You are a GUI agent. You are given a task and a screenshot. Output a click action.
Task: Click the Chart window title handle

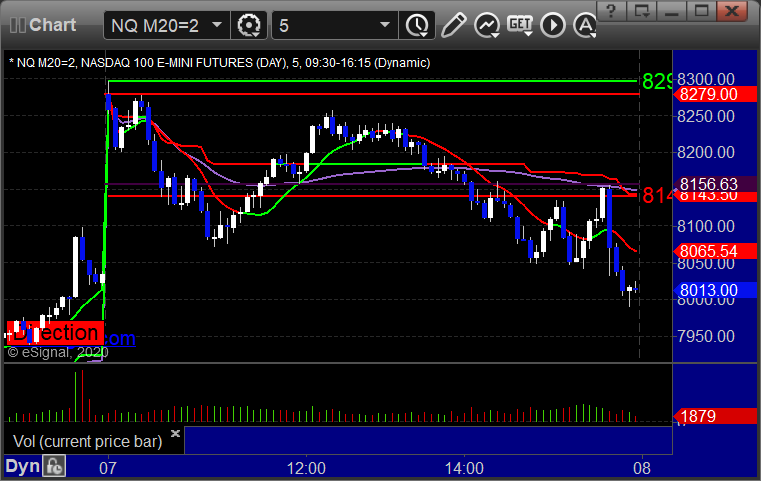pos(43,25)
